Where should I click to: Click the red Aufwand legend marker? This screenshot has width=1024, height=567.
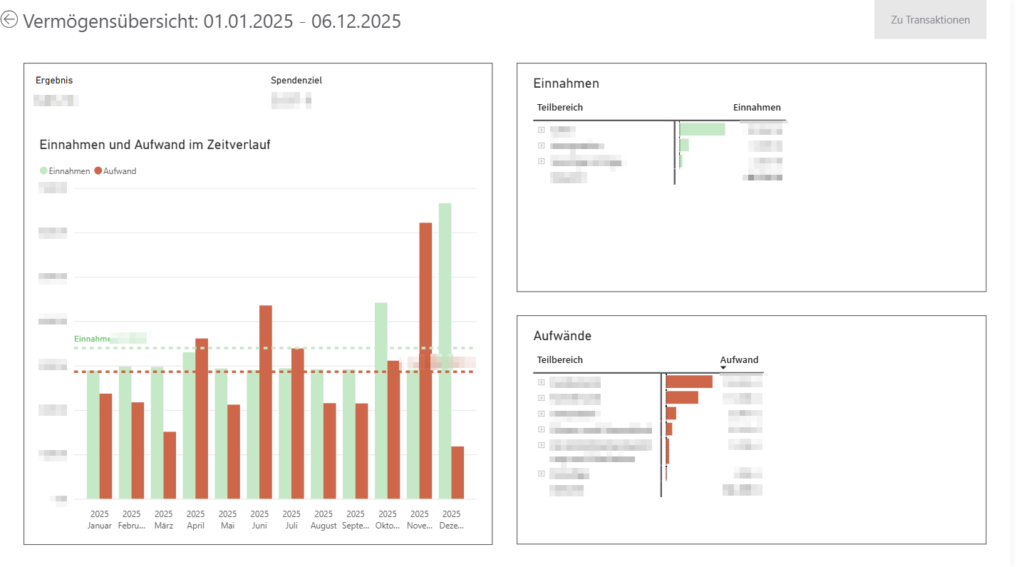coord(98,171)
